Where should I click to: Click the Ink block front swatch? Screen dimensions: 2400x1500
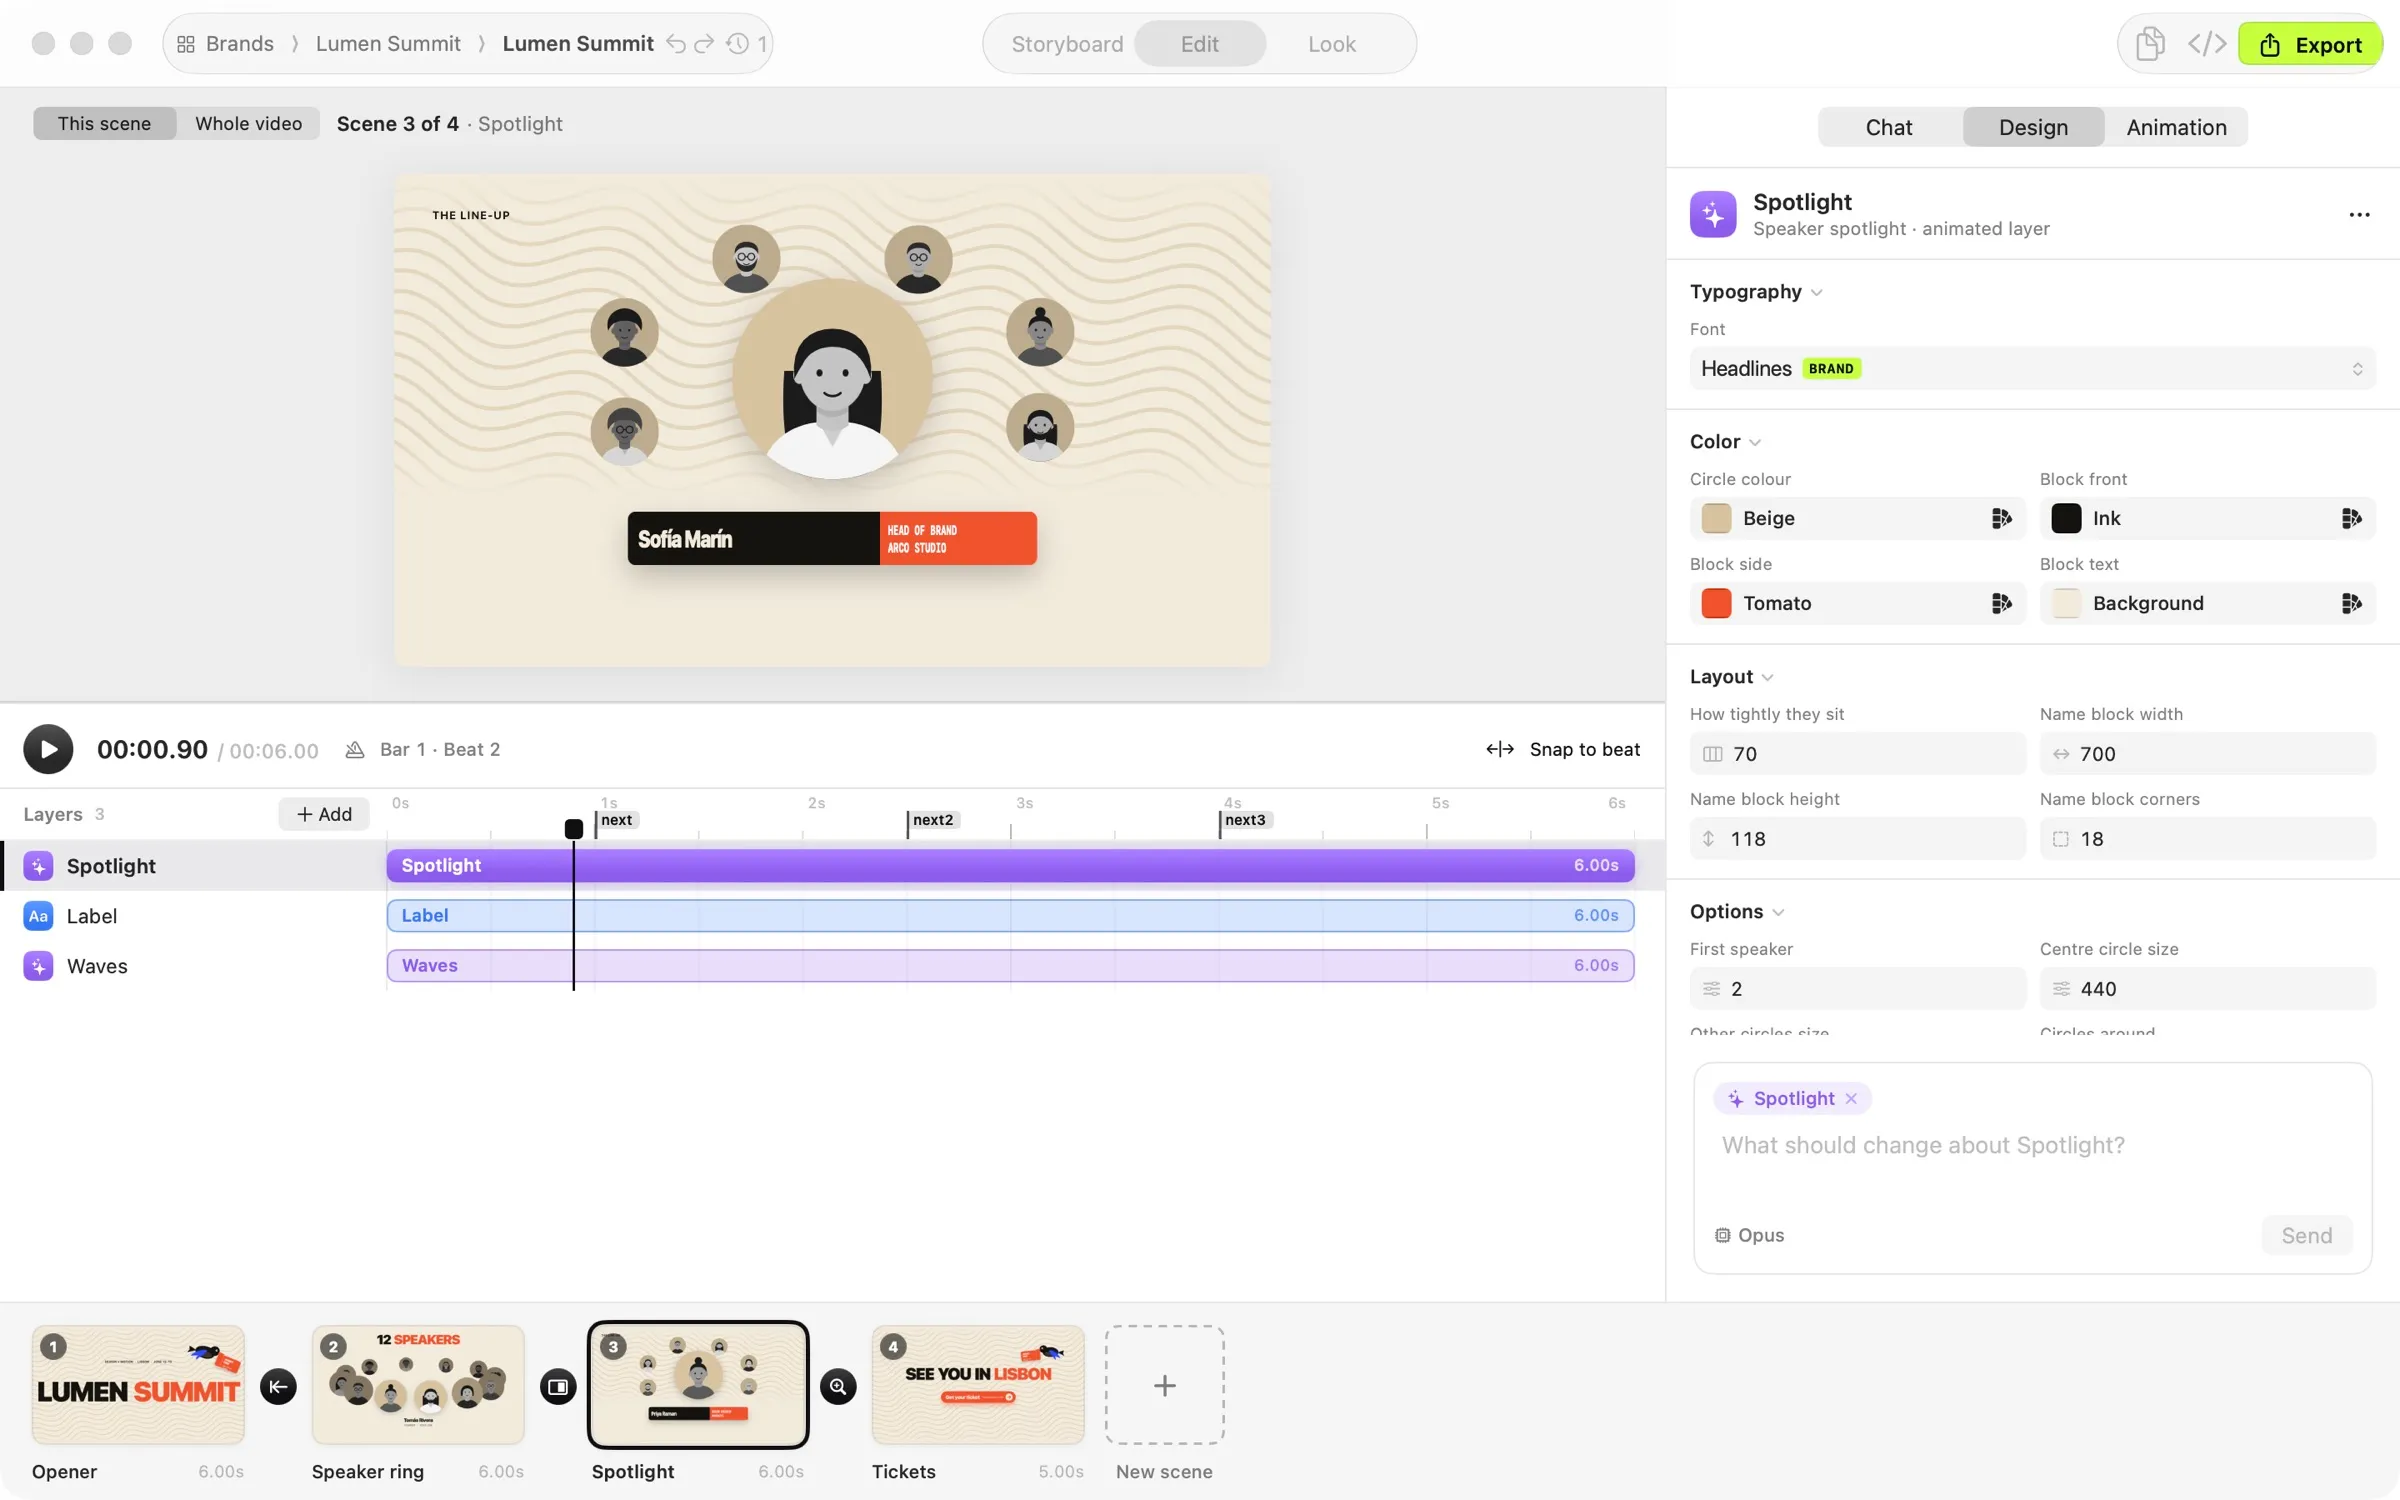[x=2066, y=518]
